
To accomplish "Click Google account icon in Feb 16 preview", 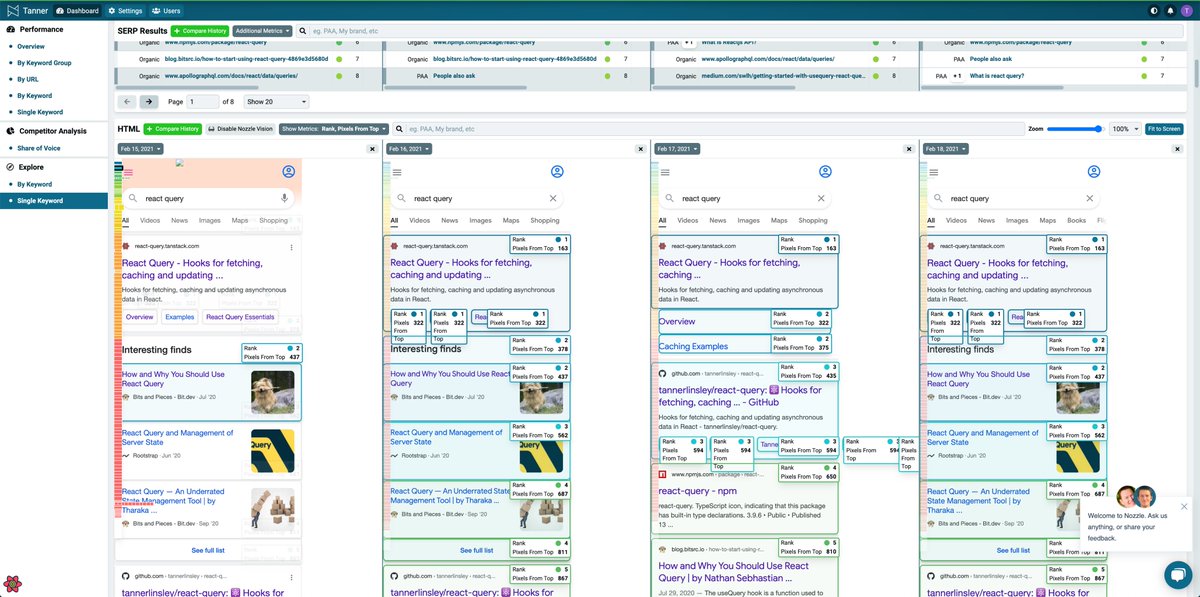I will 557,172.
